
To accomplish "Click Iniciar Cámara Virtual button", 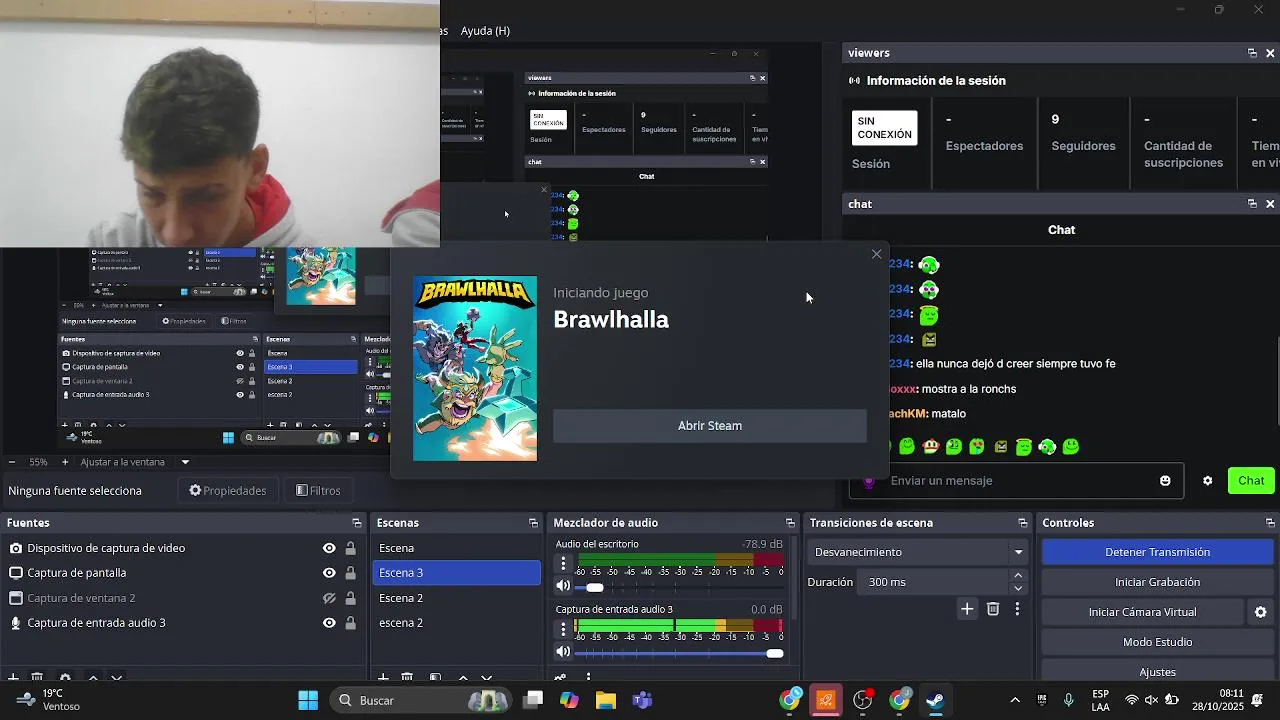I will click(x=1143, y=612).
